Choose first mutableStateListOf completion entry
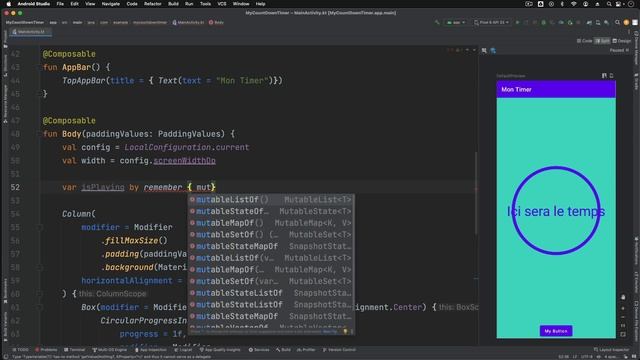This screenshot has width=640, height=360. (x=271, y=293)
